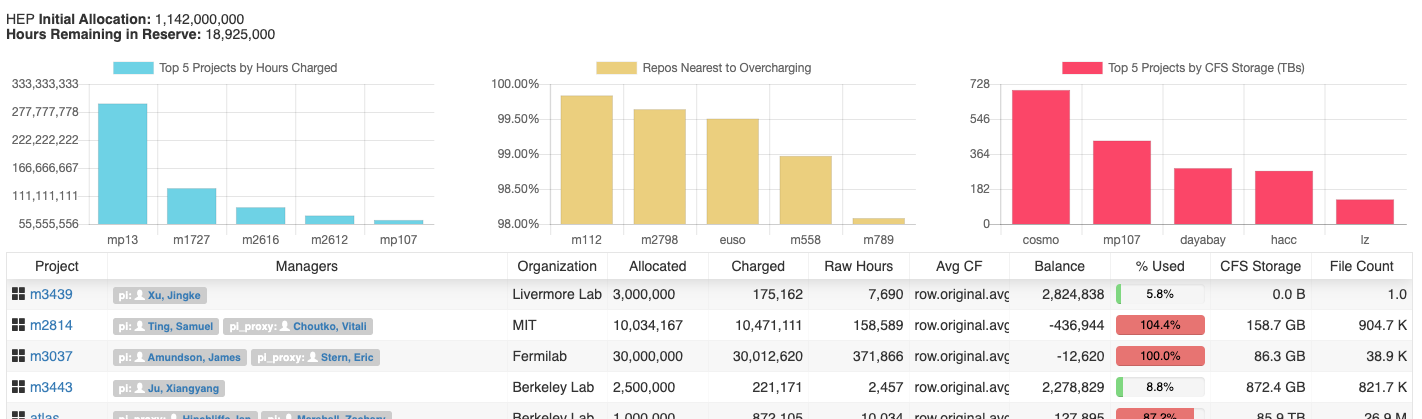The width and height of the screenshot is (1422, 419).
Task: Sort the table by the Managers column
Action: (x=307, y=266)
